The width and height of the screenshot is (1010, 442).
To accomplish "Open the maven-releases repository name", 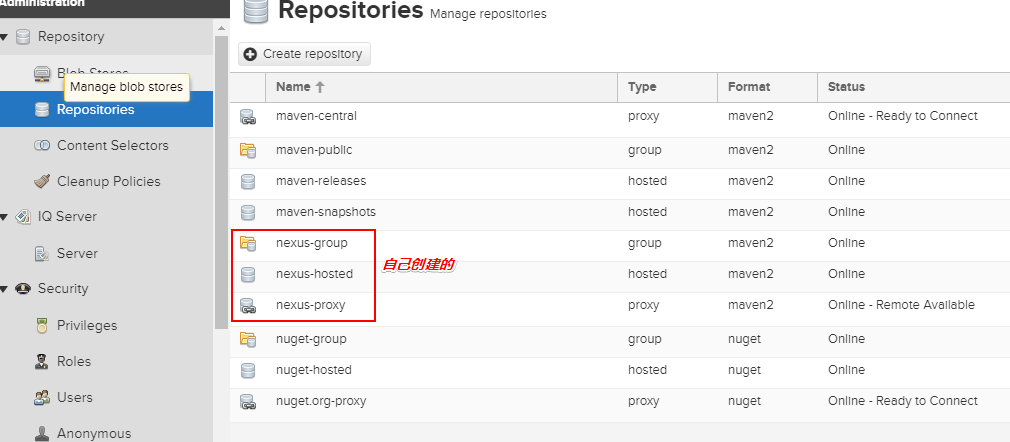I will coord(321,181).
